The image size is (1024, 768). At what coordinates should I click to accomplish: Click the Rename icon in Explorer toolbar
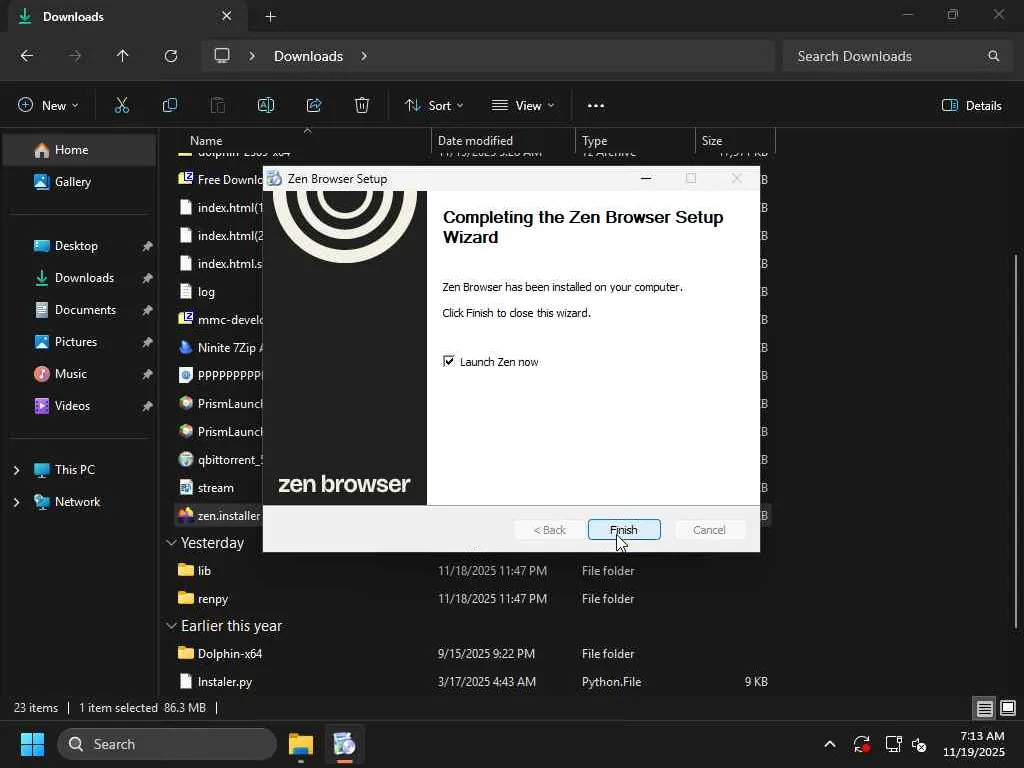[x=266, y=105]
